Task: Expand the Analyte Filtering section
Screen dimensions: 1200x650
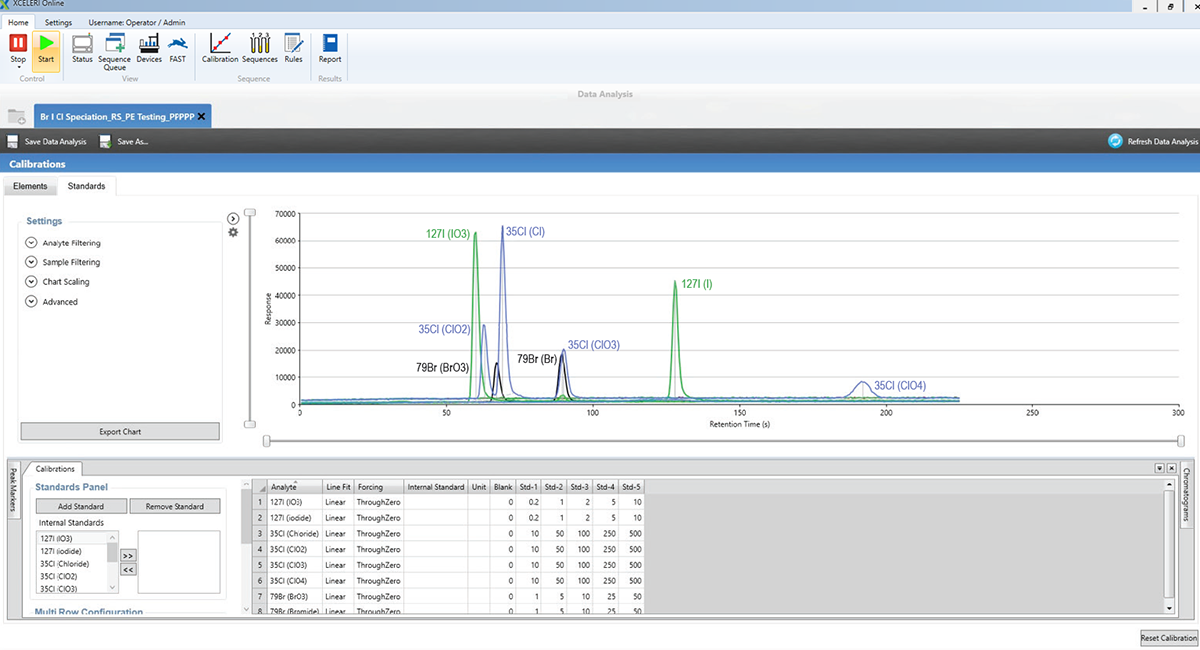Action: [x=32, y=243]
